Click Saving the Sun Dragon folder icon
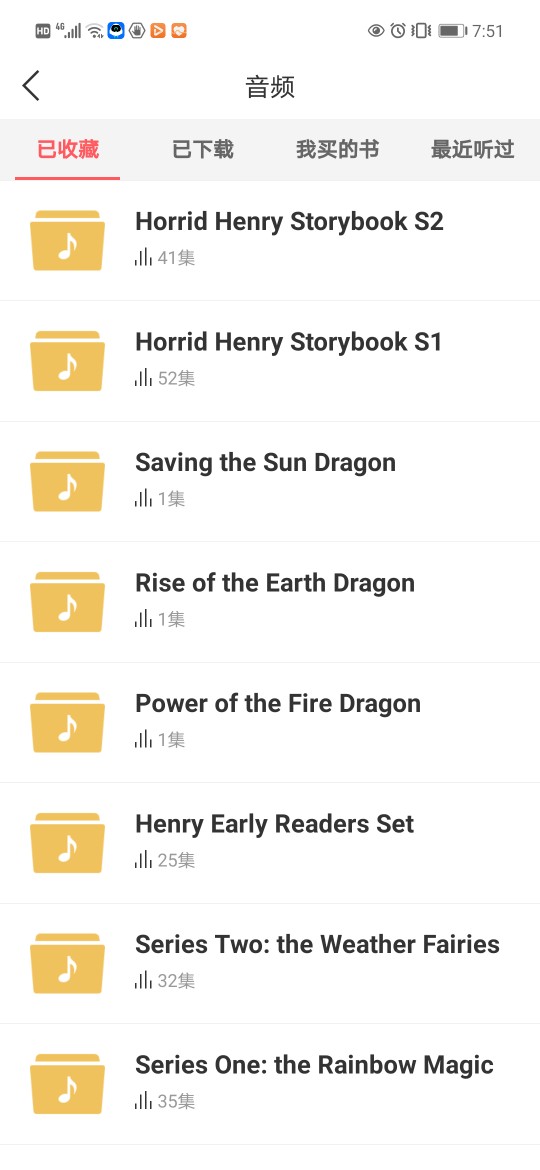Screen dimensions: 540x1170 (x=67, y=481)
